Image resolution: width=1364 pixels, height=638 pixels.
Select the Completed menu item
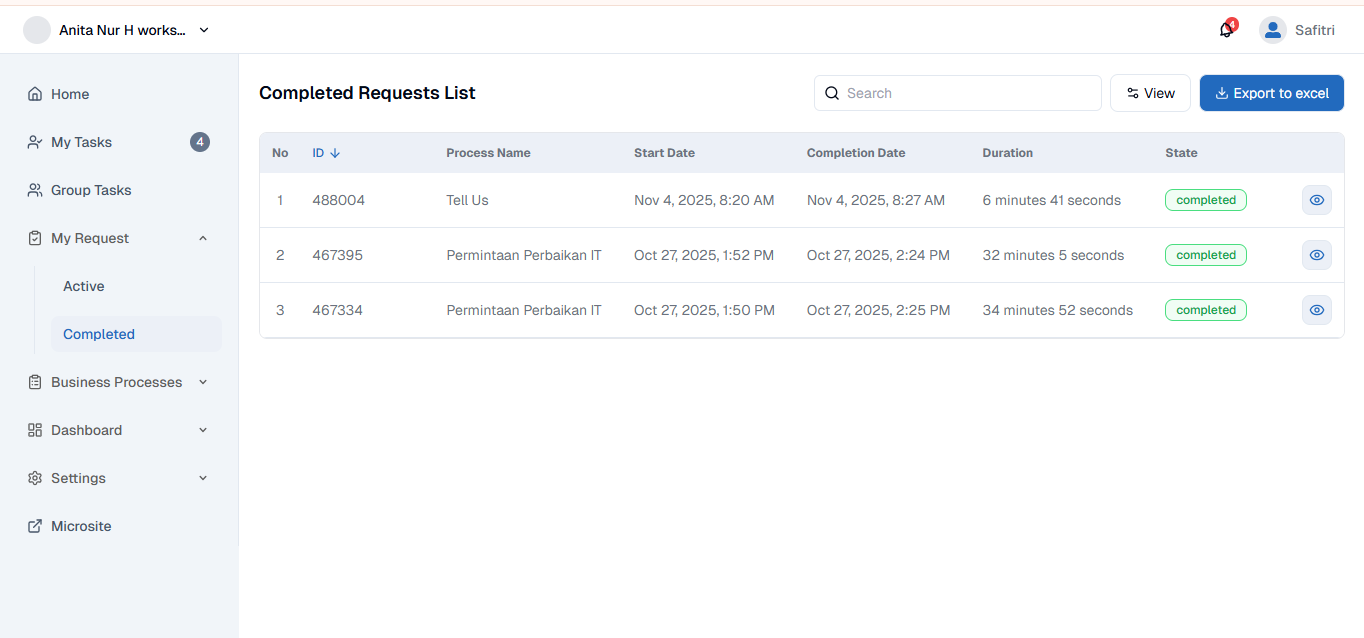[x=99, y=333]
